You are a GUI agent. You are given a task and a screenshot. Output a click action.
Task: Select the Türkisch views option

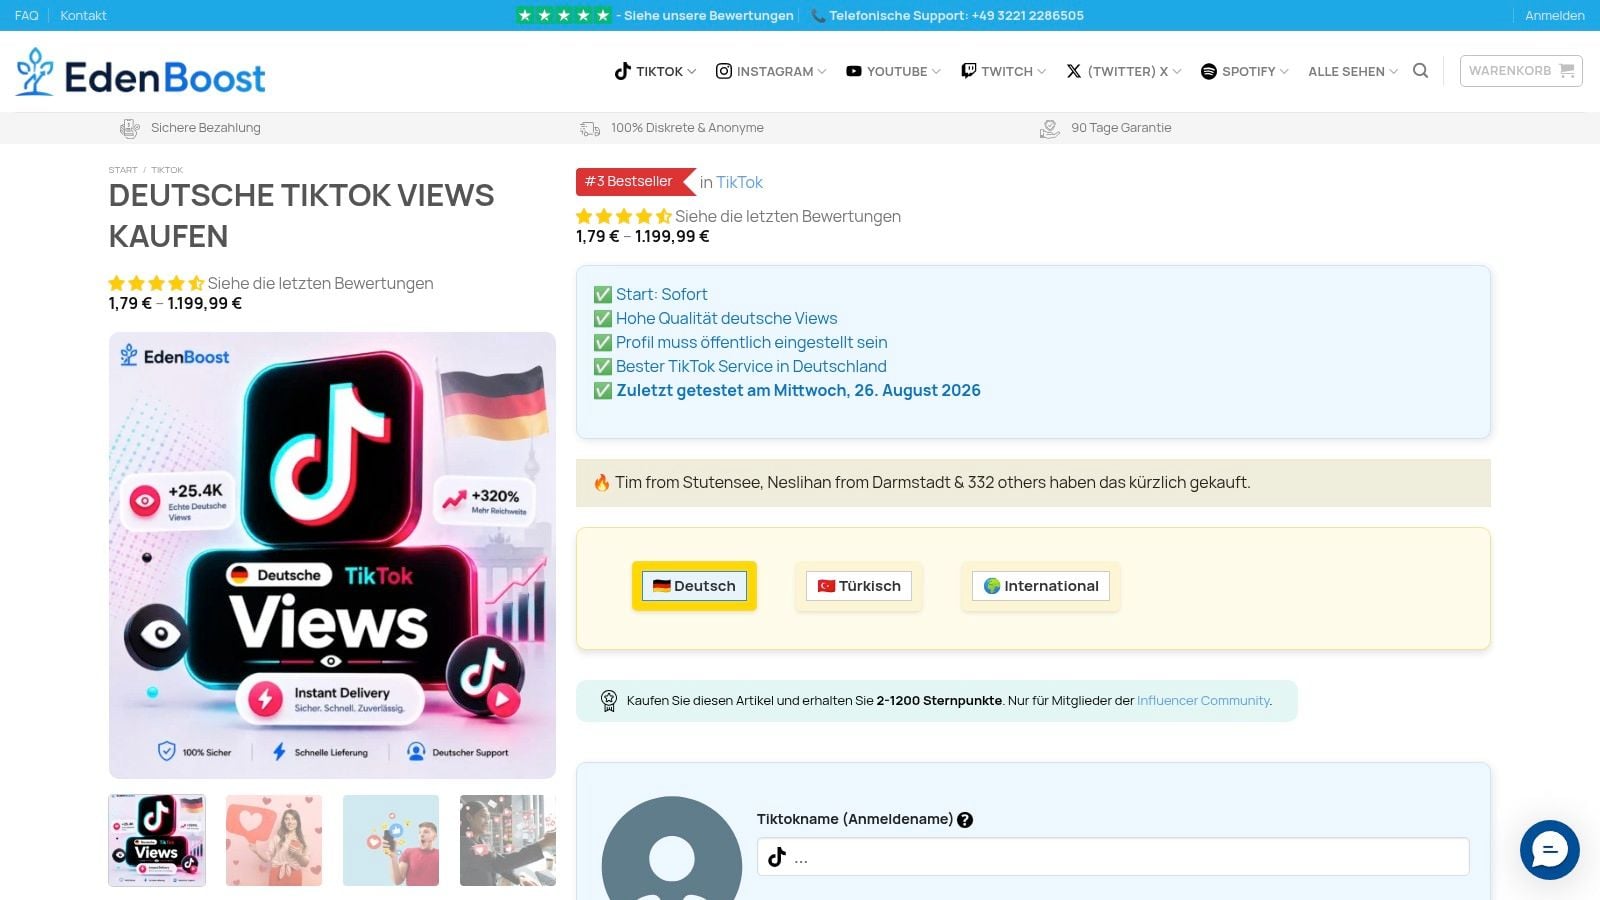[859, 586]
